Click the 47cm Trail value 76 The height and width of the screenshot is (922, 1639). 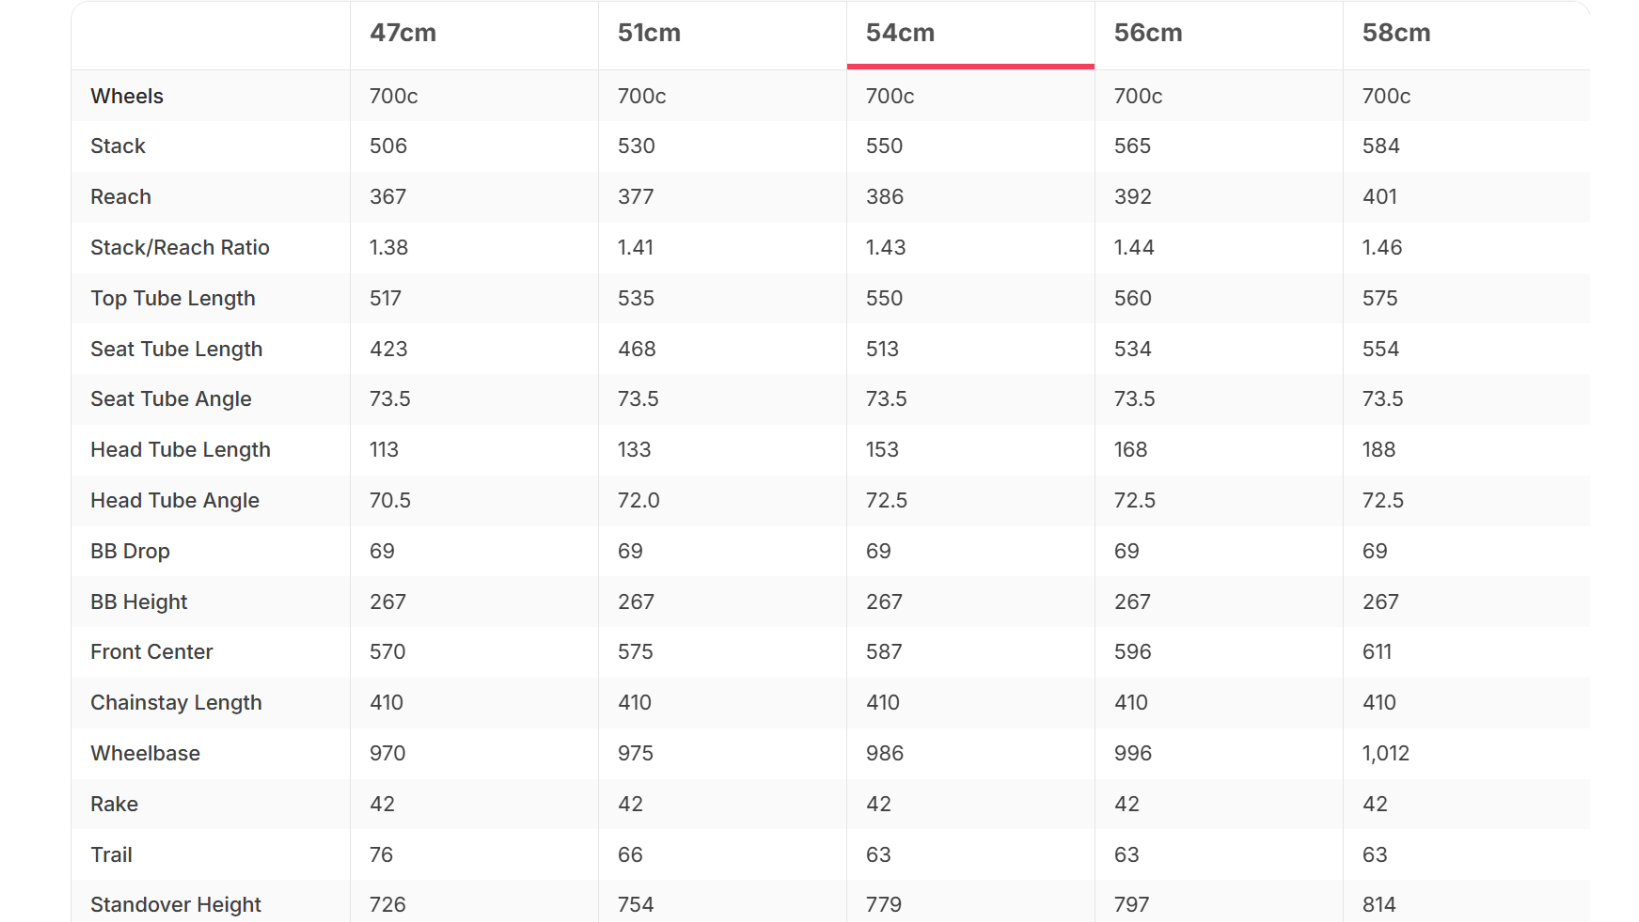coord(381,855)
